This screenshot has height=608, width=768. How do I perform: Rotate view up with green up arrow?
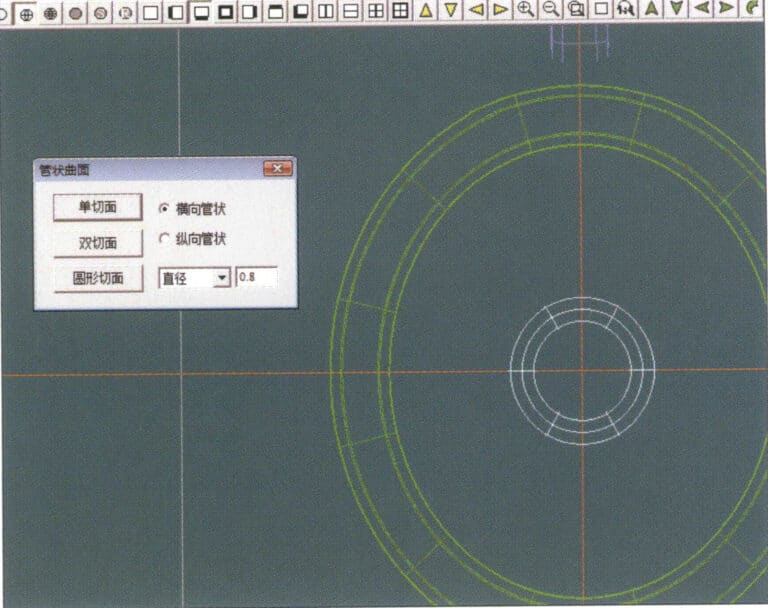click(x=651, y=8)
